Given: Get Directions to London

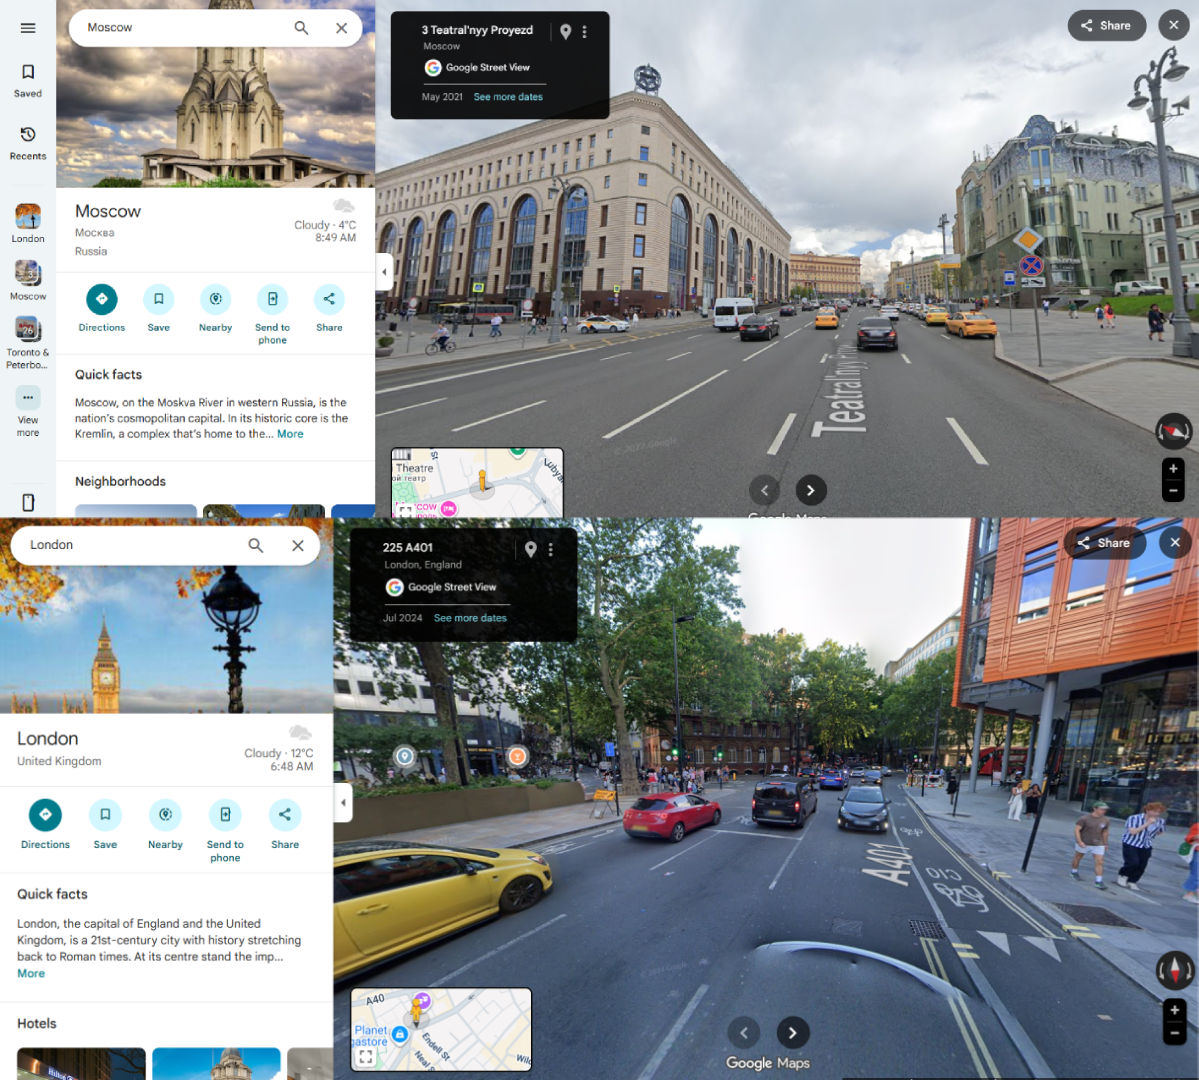Looking at the screenshot, I should 45,825.
